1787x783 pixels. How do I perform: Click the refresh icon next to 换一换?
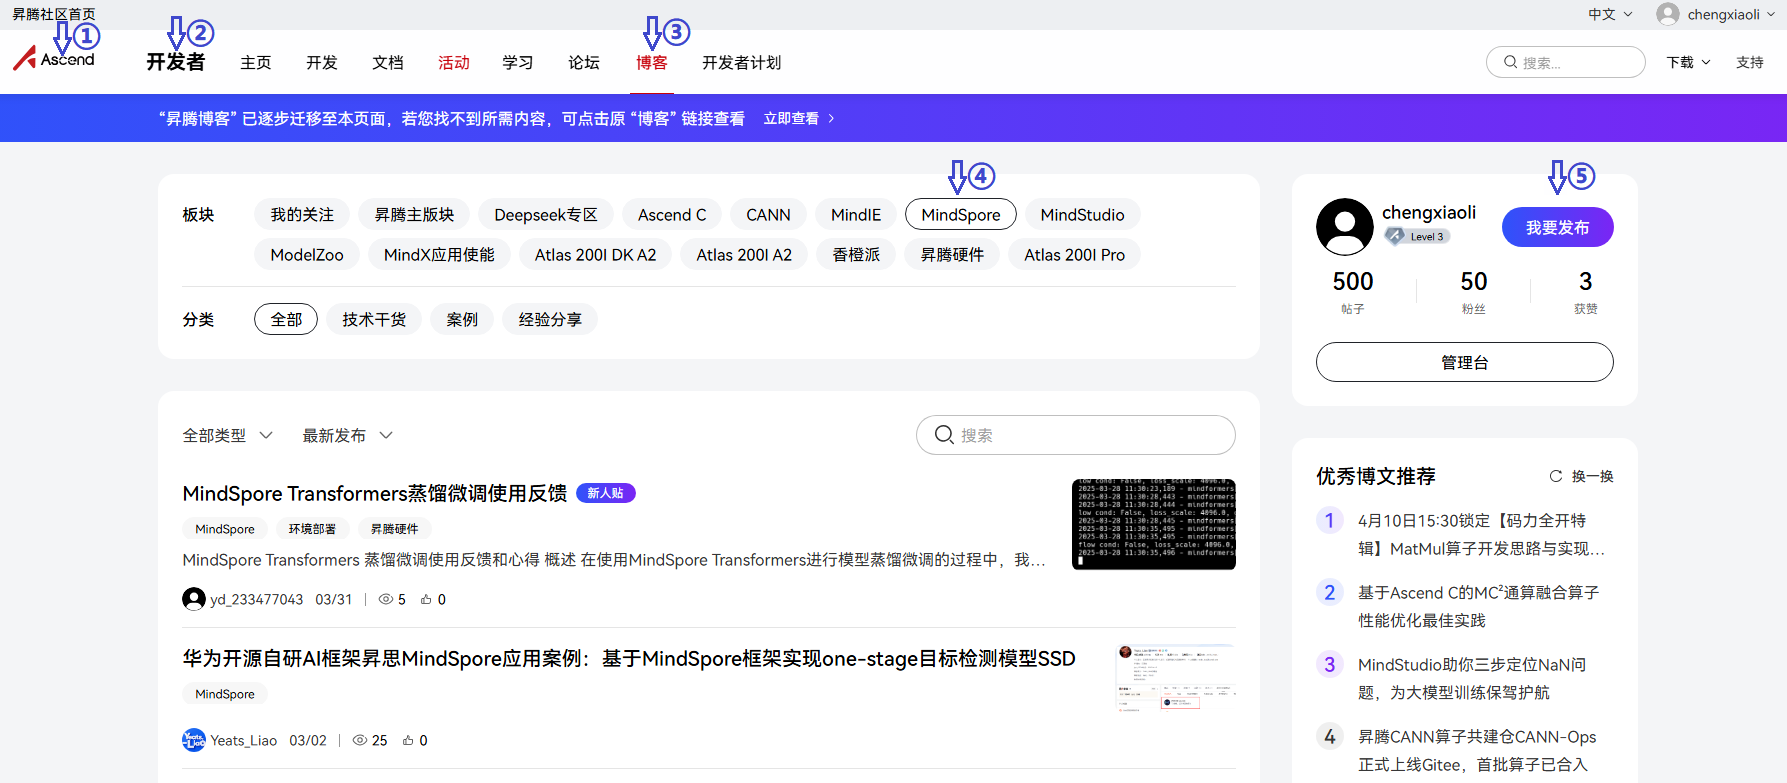click(1556, 476)
